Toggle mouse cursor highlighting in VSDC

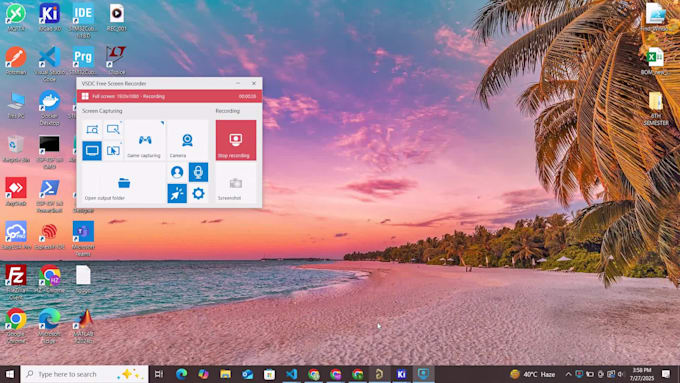click(177, 193)
